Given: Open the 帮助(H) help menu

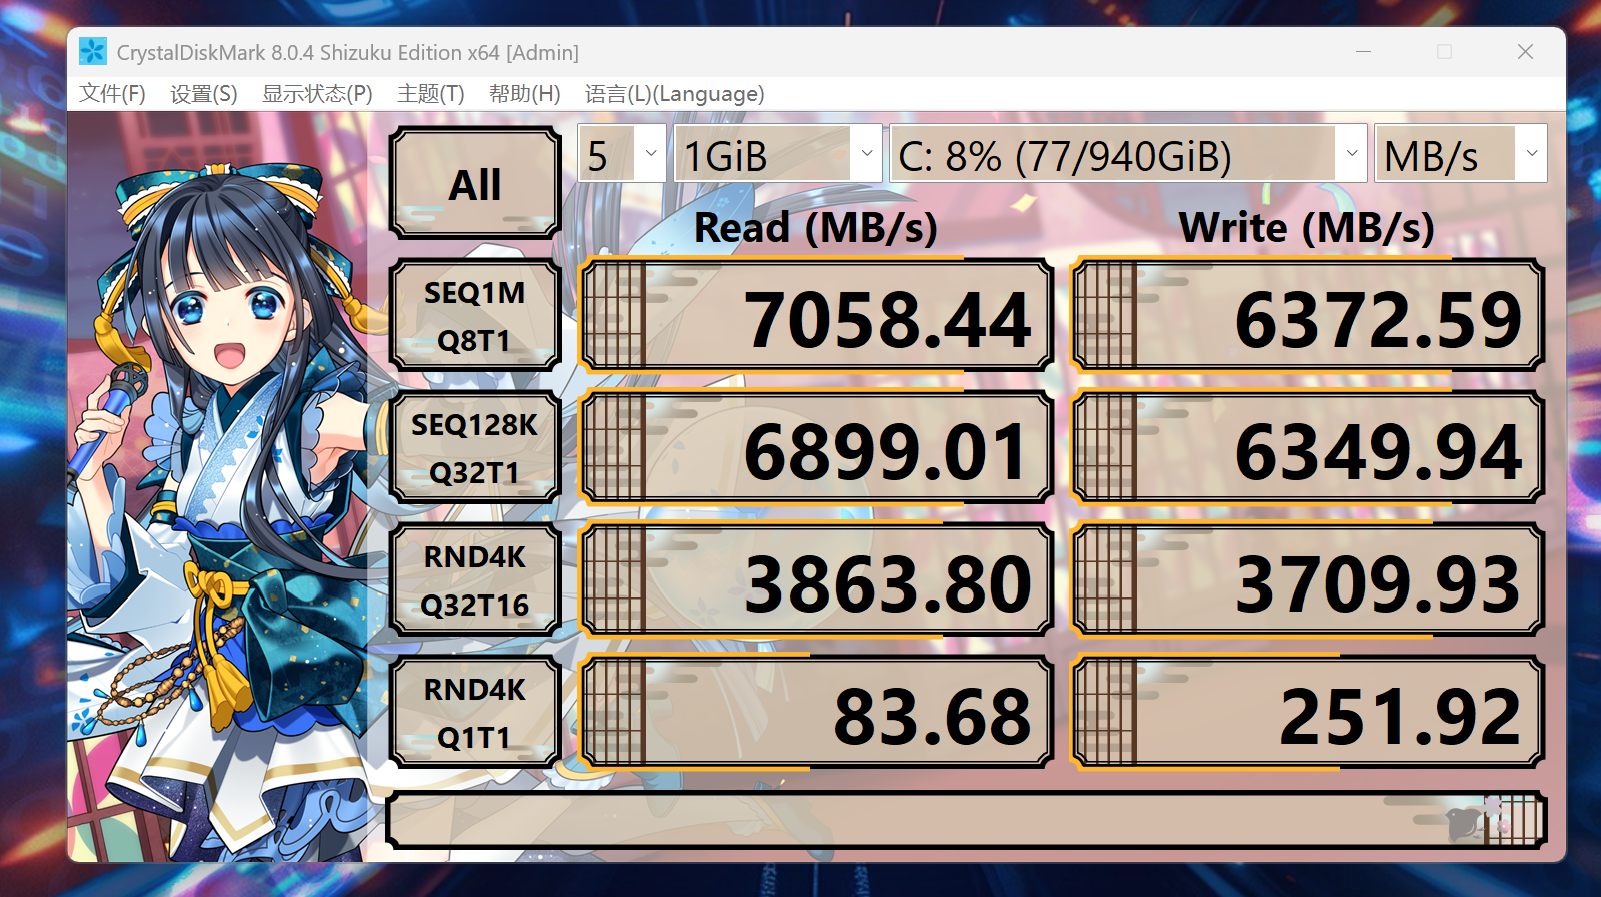Looking at the screenshot, I should 525,94.
